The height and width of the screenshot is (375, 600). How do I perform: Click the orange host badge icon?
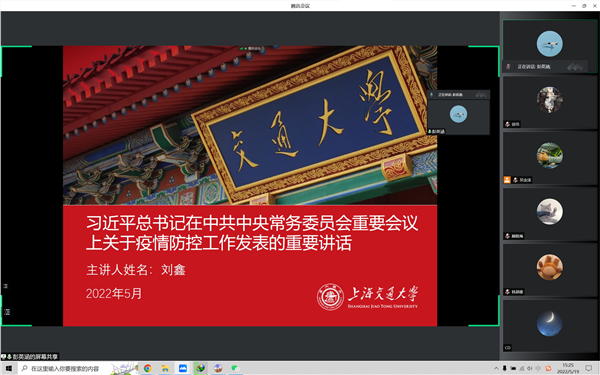(507, 180)
